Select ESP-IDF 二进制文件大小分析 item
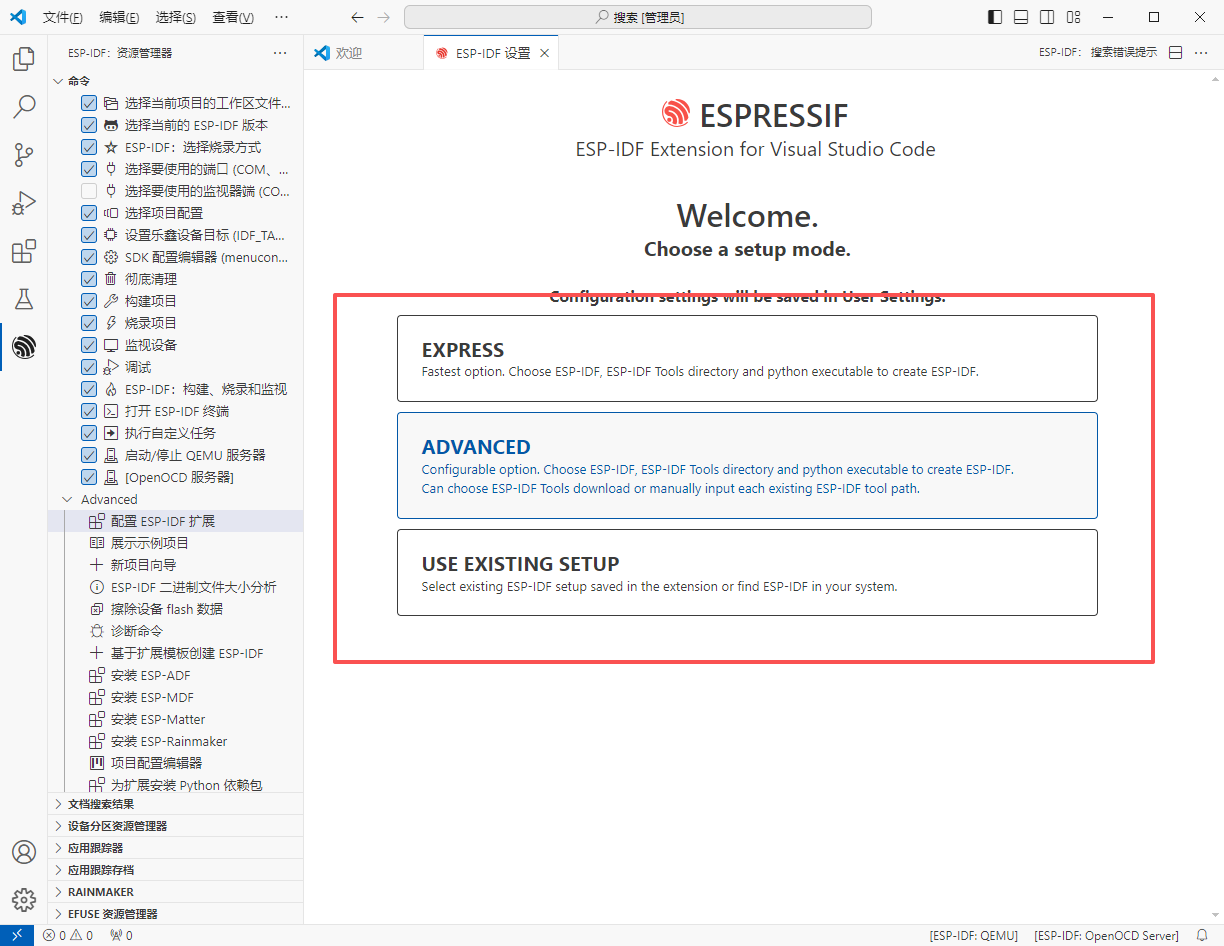The height and width of the screenshot is (946, 1224). coord(175,587)
